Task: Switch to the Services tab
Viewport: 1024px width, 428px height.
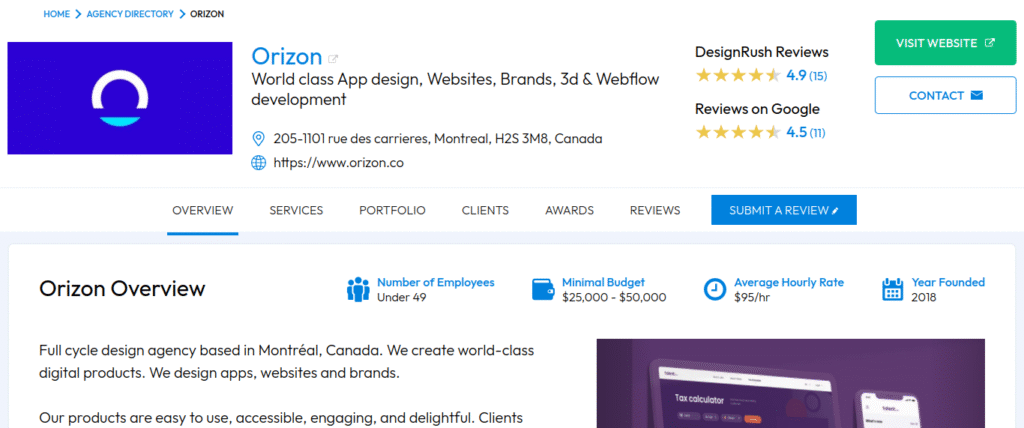Action: (x=296, y=210)
